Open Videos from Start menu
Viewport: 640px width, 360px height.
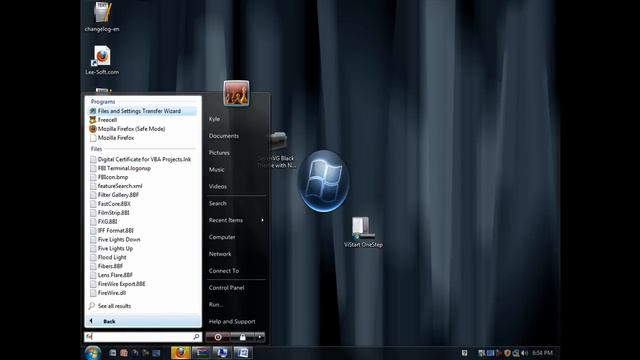[x=218, y=187]
